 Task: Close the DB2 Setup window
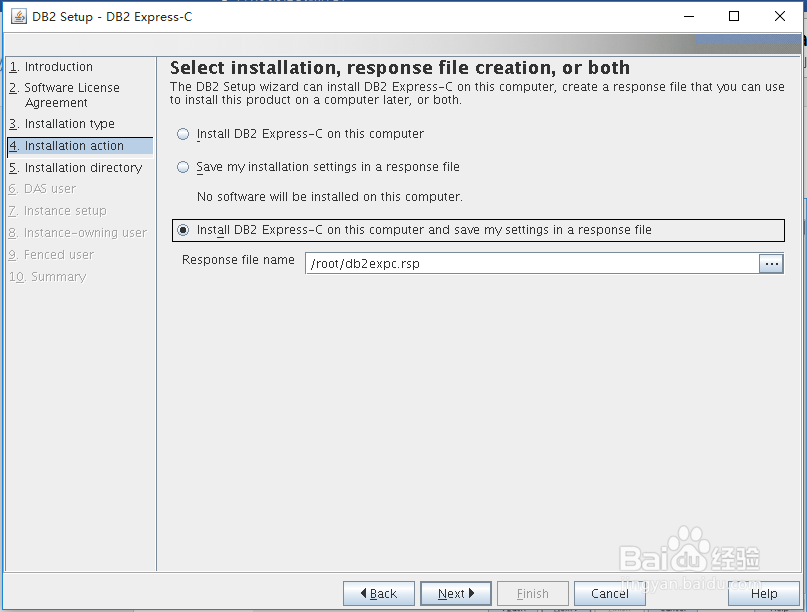(x=780, y=16)
